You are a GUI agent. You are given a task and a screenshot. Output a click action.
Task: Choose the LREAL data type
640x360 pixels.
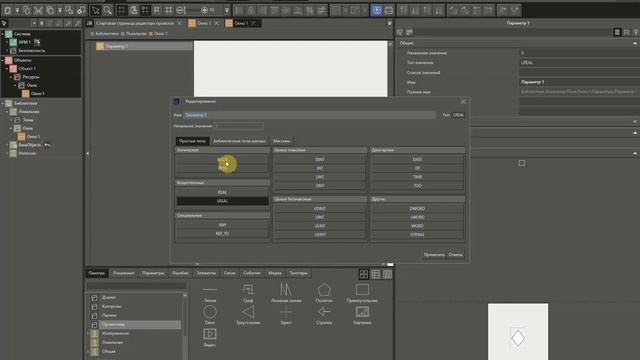click(x=222, y=201)
